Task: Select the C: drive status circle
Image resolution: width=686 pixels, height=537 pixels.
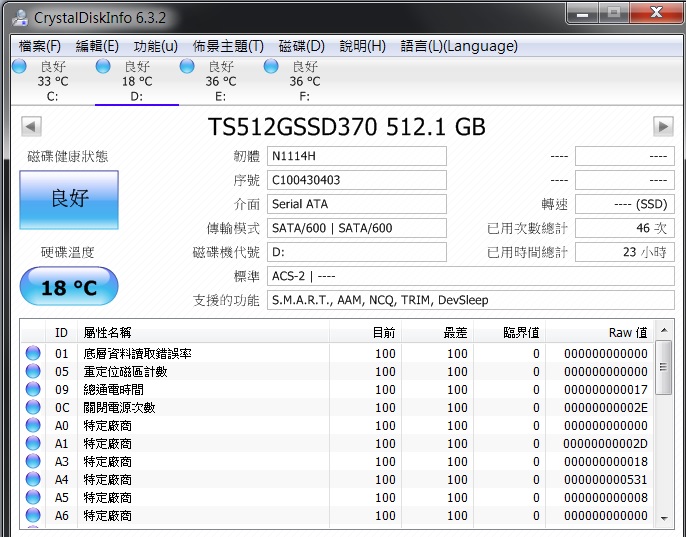Action: click(19, 67)
